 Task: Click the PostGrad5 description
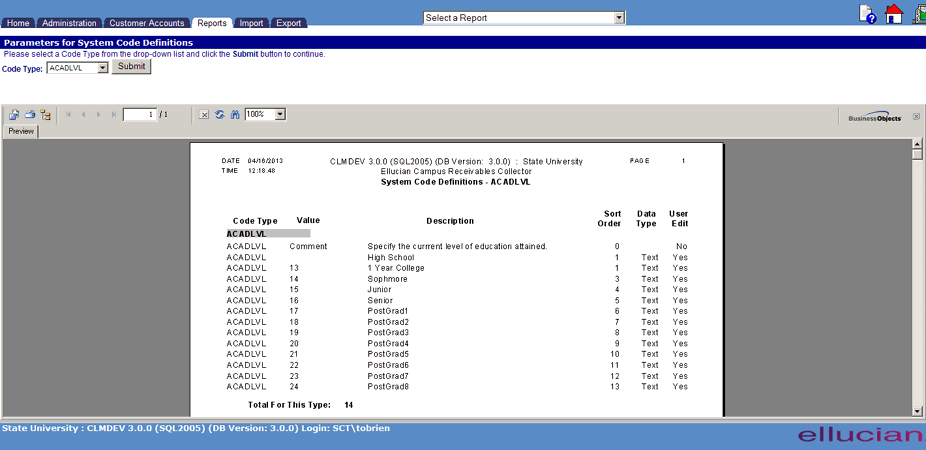tap(388, 354)
